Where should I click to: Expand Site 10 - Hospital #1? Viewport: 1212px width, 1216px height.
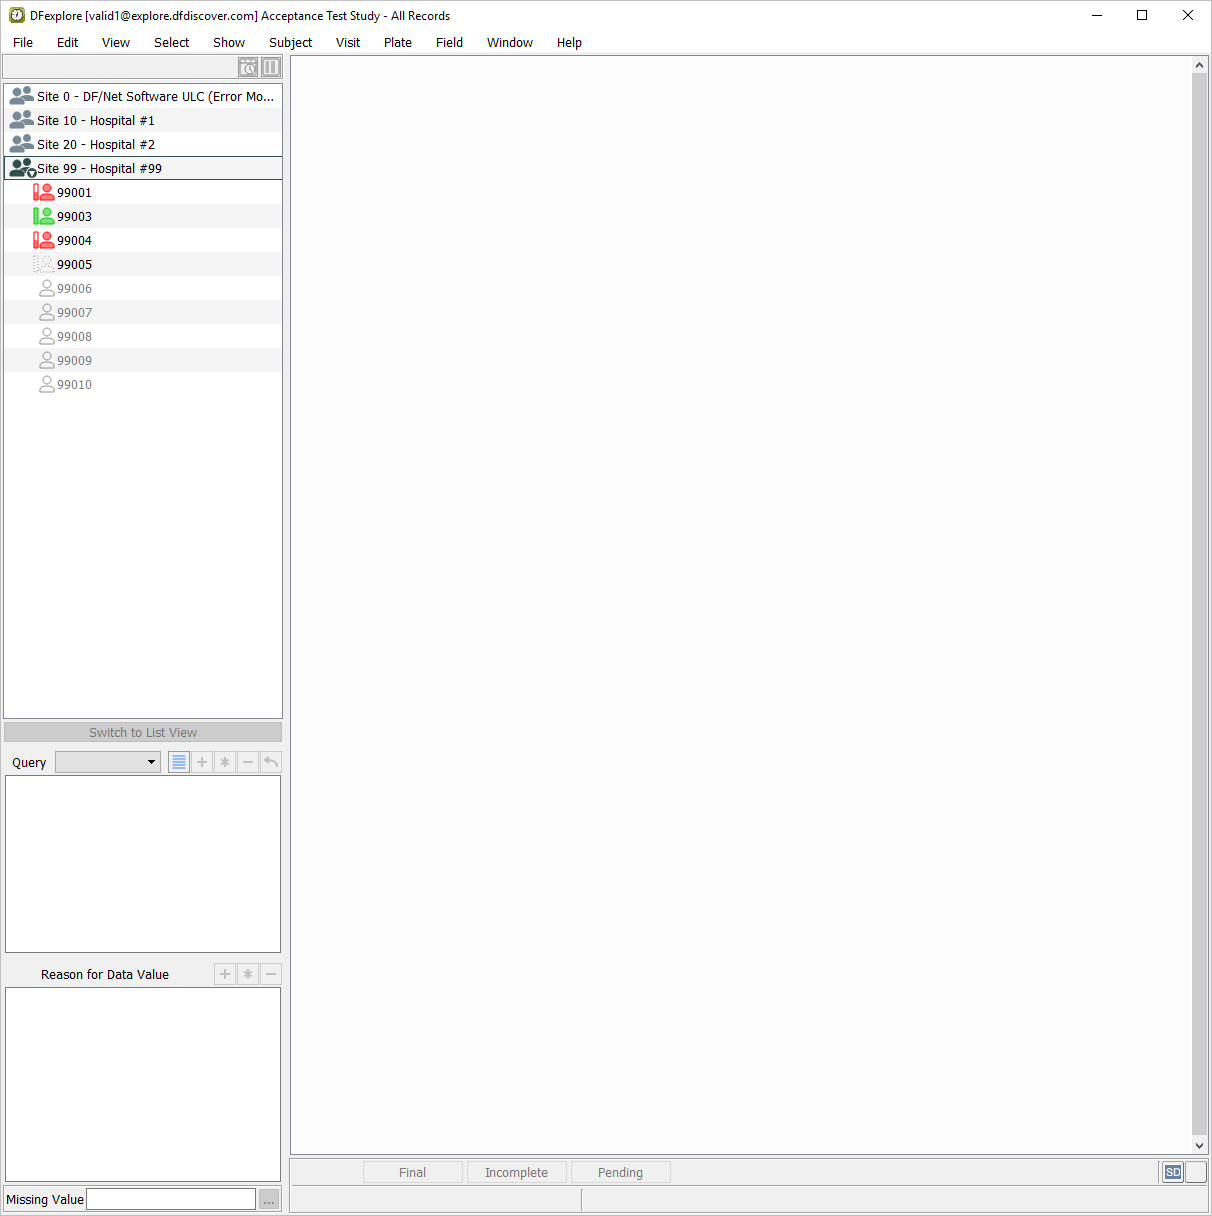pyautogui.click(x=22, y=120)
